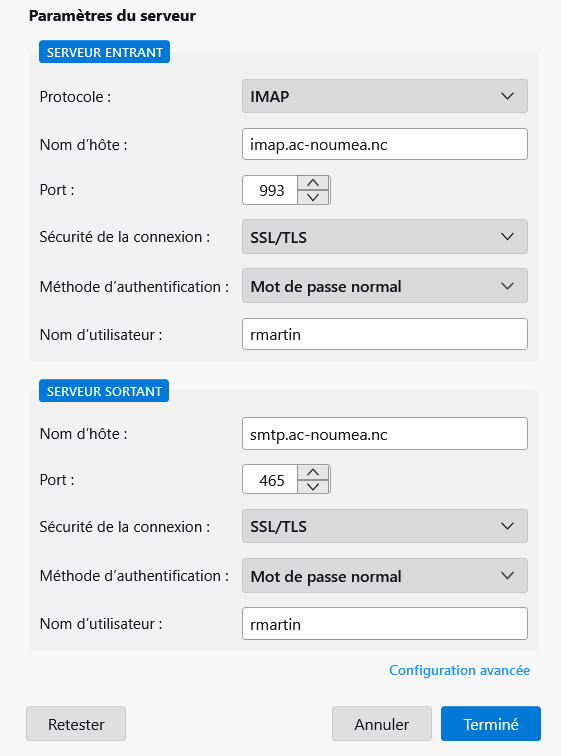This screenshot has height=756, width=561.
Task: Decrease the incoming server port 993
Action: [313, 197]
